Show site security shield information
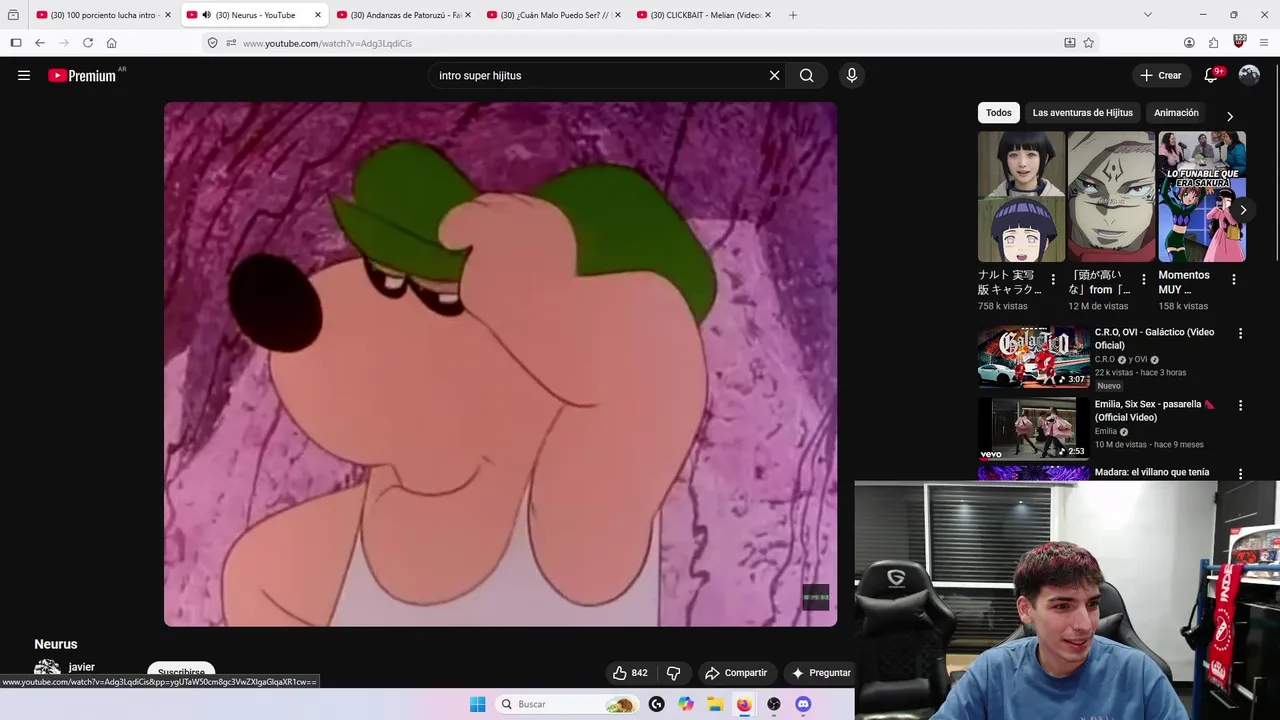 212,43
